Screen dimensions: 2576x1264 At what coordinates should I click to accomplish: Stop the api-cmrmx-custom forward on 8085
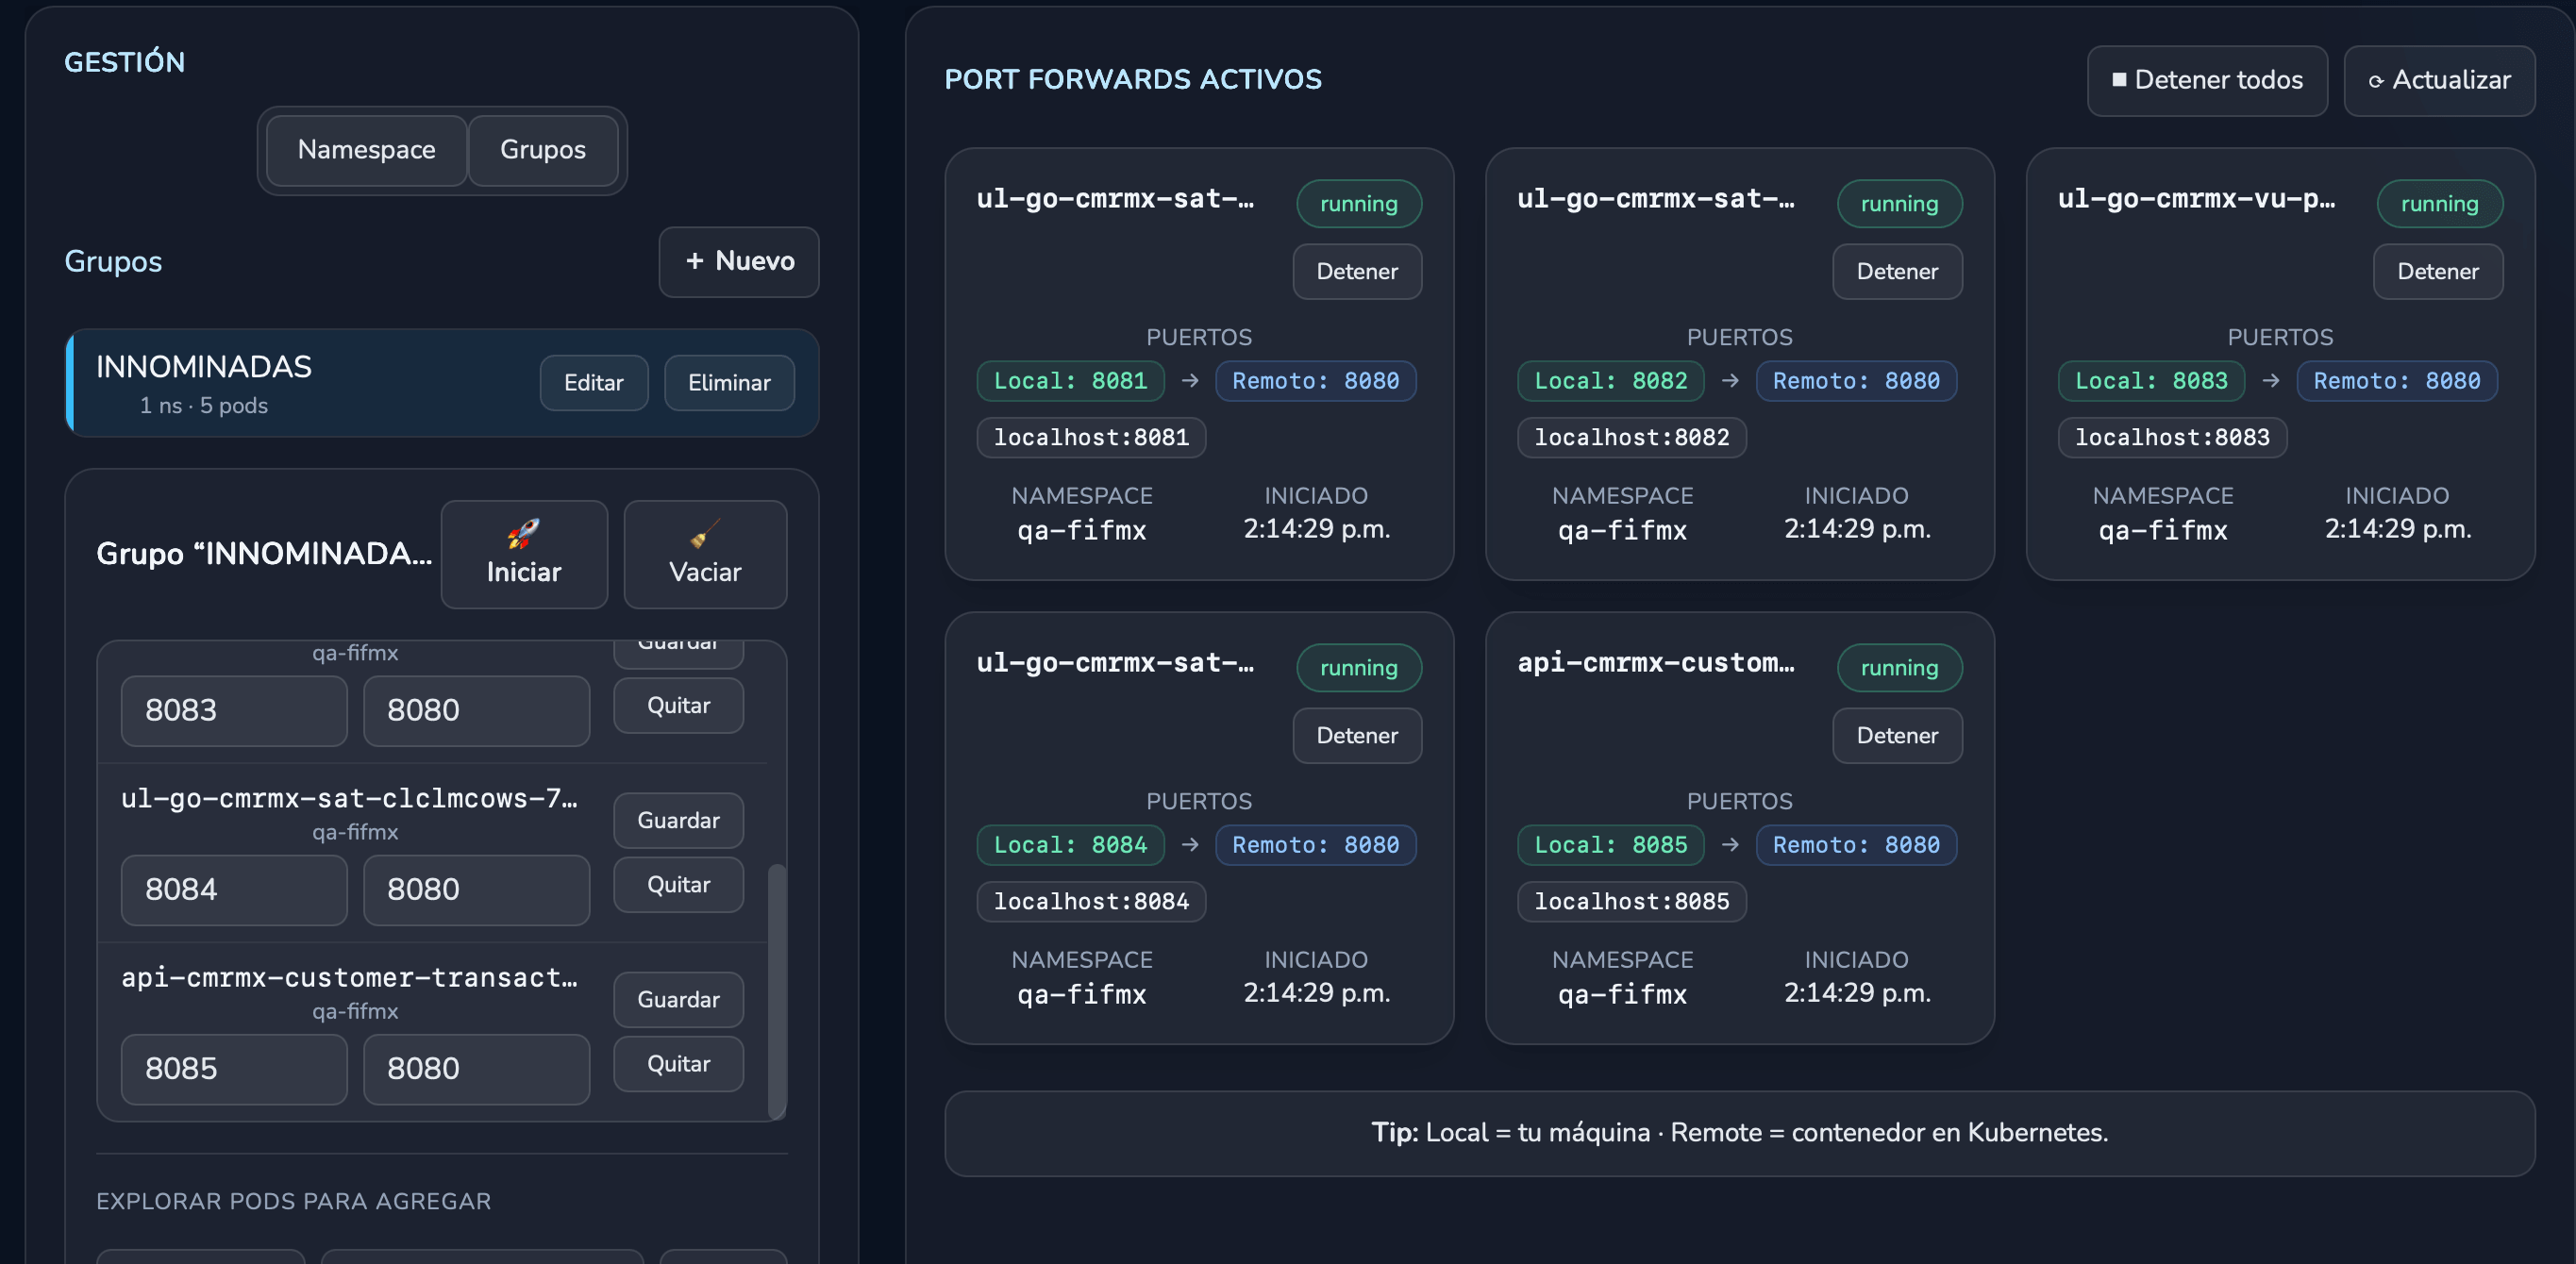1896,736
